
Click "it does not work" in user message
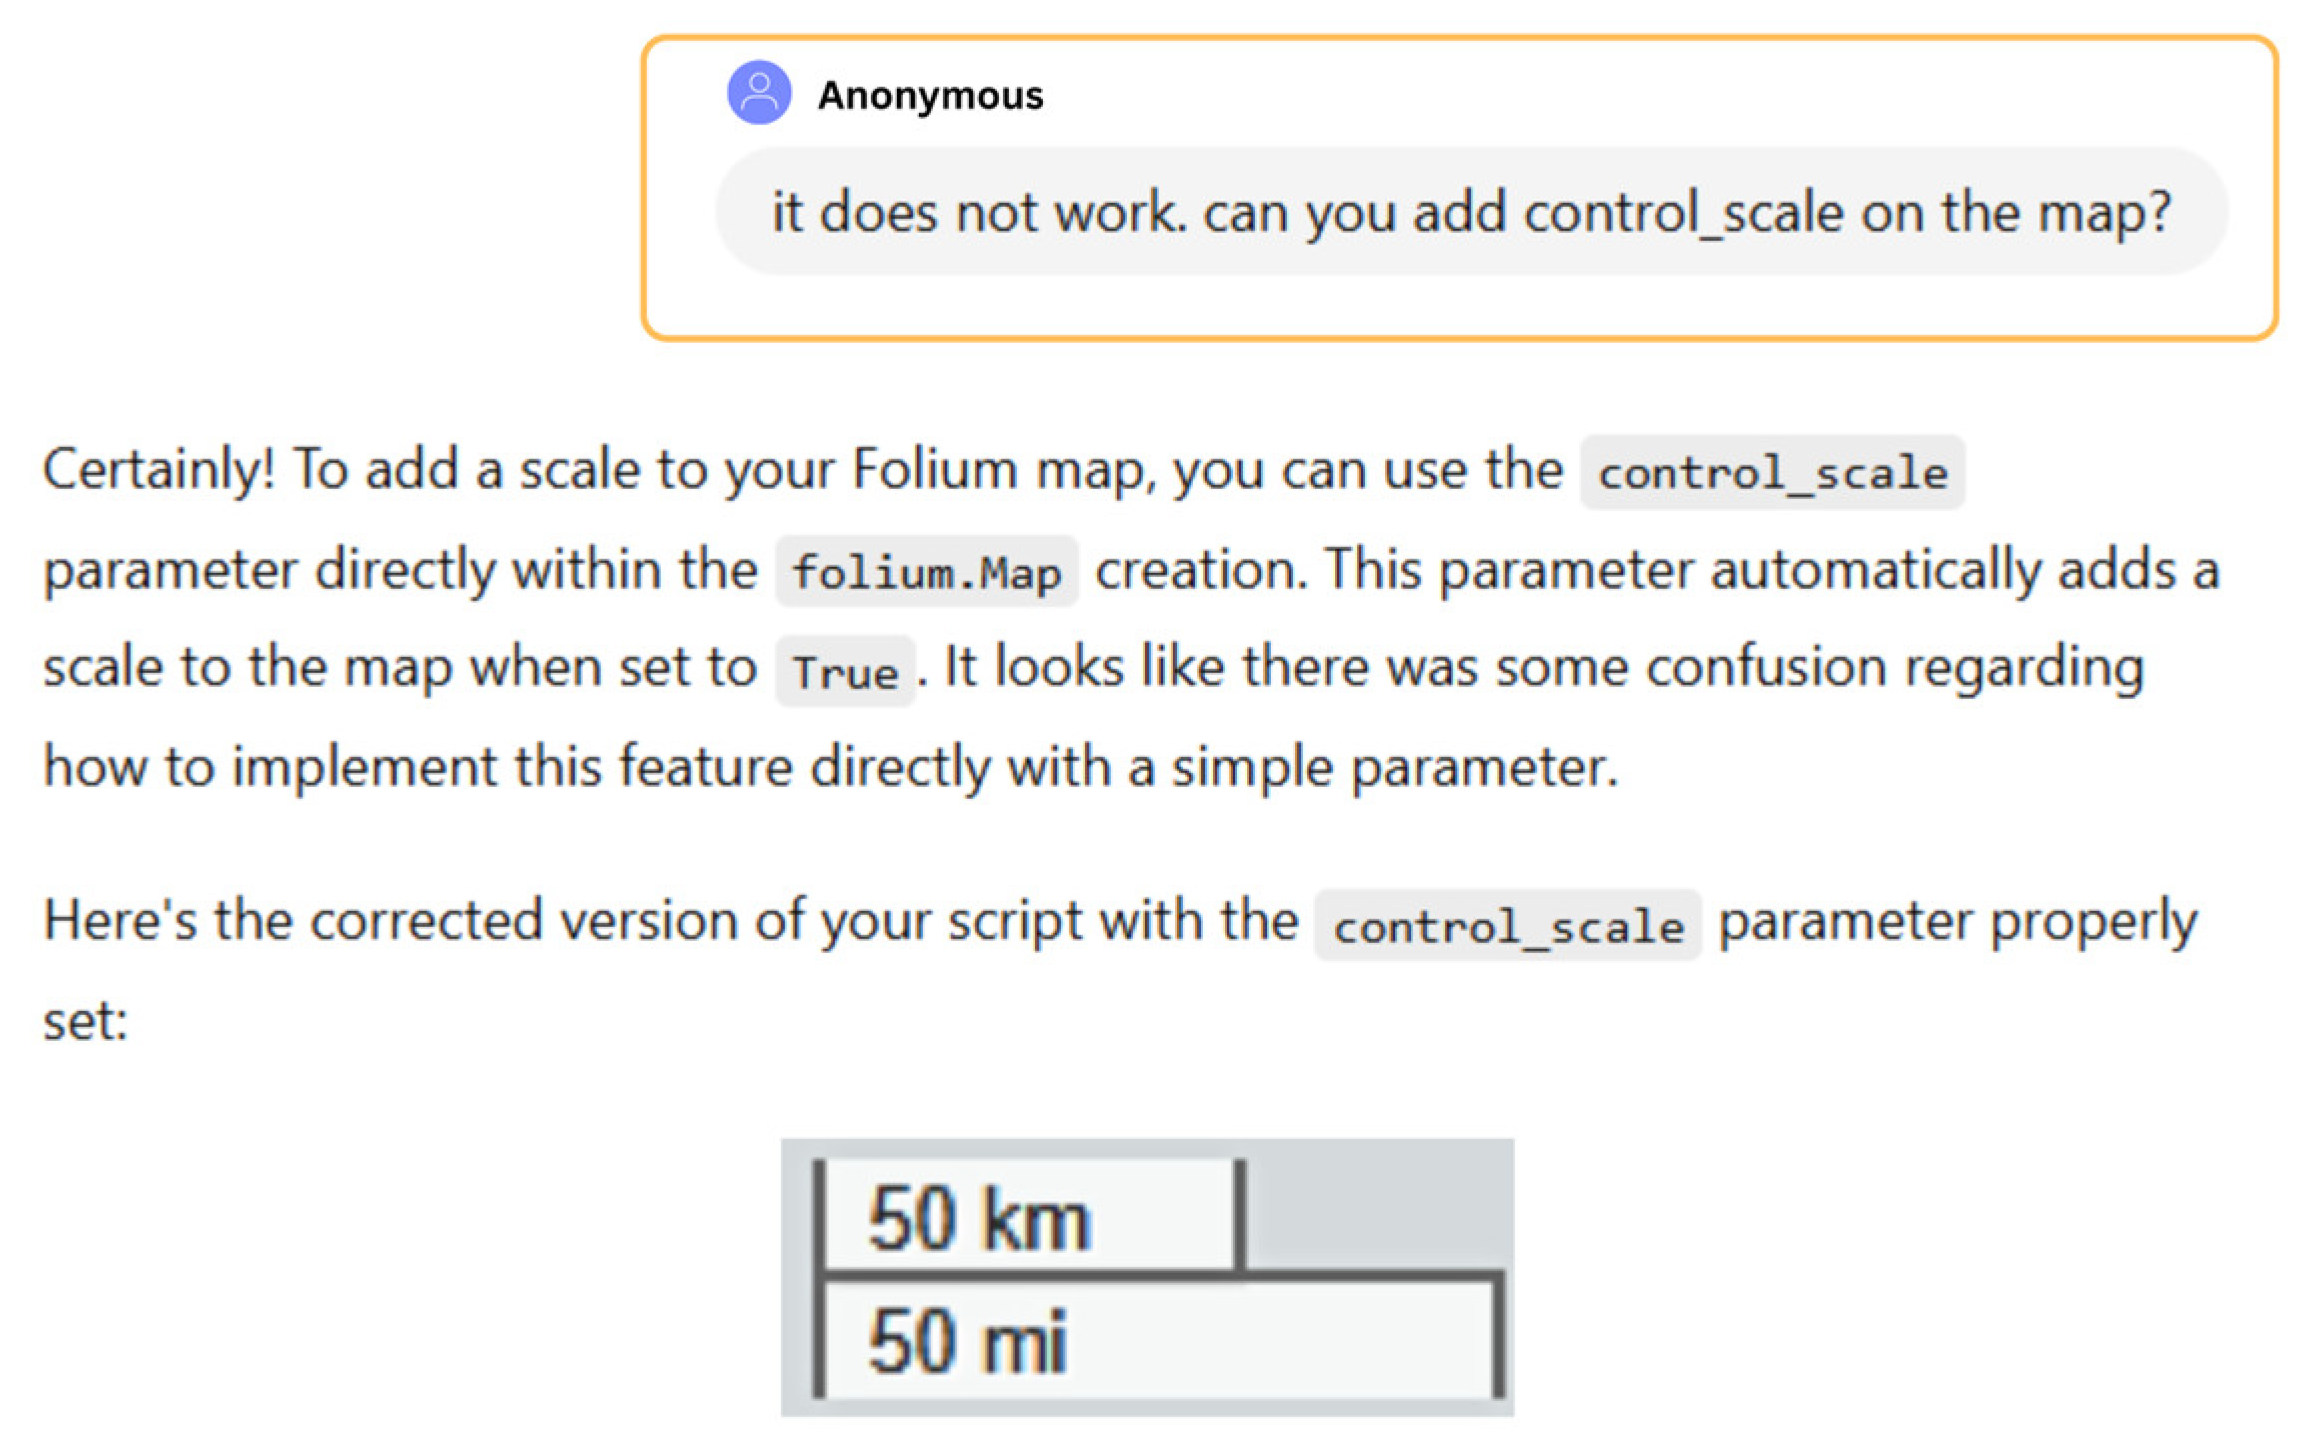pyautogui.click(x=975, y=212)
